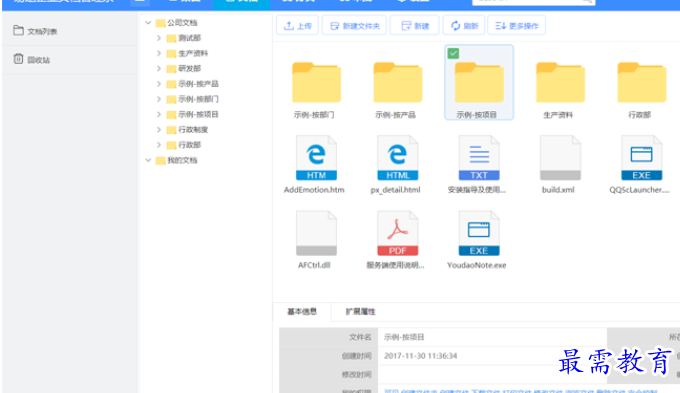
Task: Select the YoudaoNote.exe file icon
Action: pyautogui.click(x=479, y=233)
